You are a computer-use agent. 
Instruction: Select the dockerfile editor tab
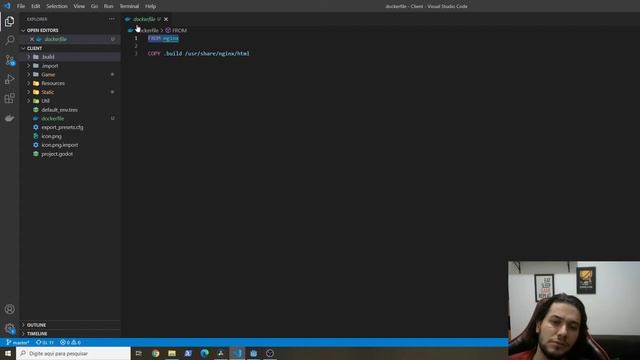click(144, 19)
